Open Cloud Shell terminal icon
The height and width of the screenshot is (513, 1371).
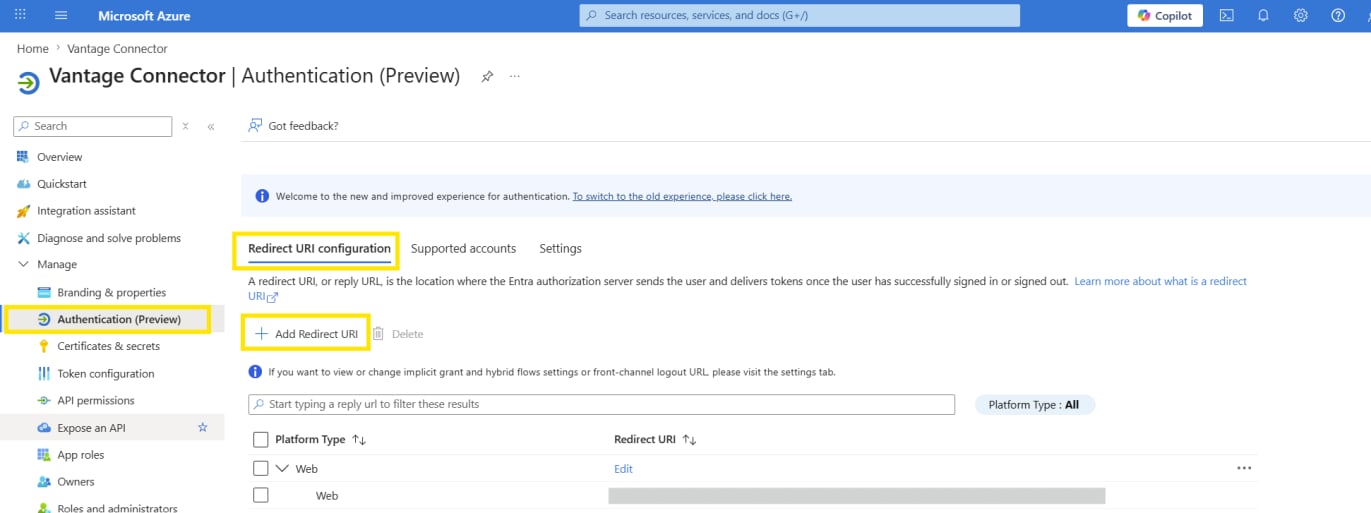pyautogui.click(x=1226, y=15)
